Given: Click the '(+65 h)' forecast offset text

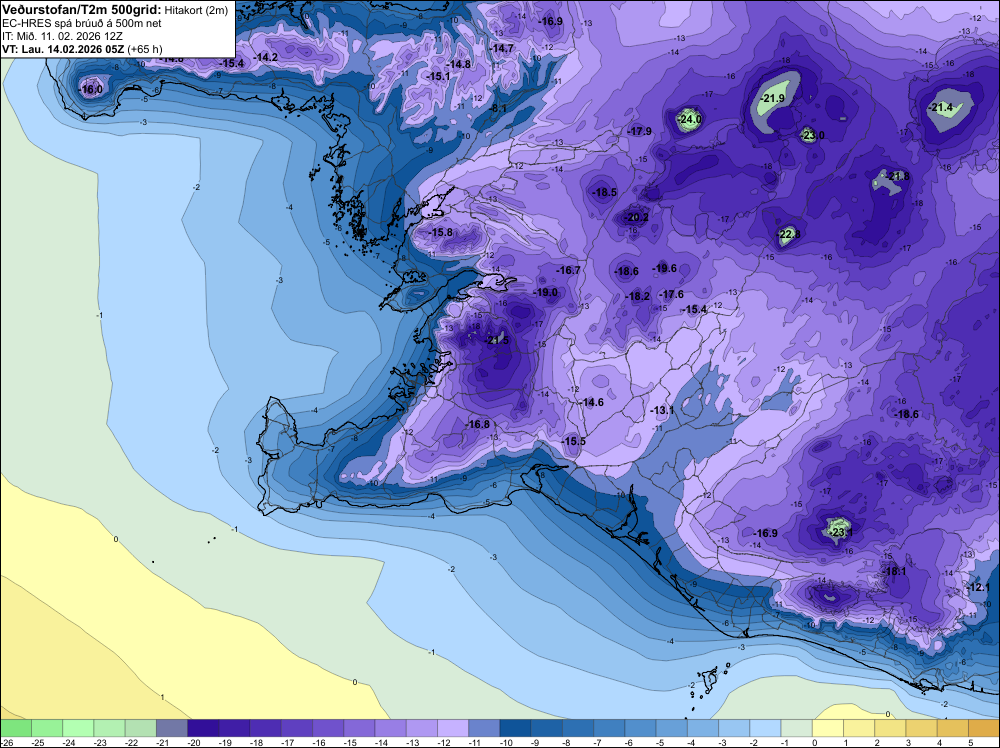Looking at the screenshot, I should 145,49.
